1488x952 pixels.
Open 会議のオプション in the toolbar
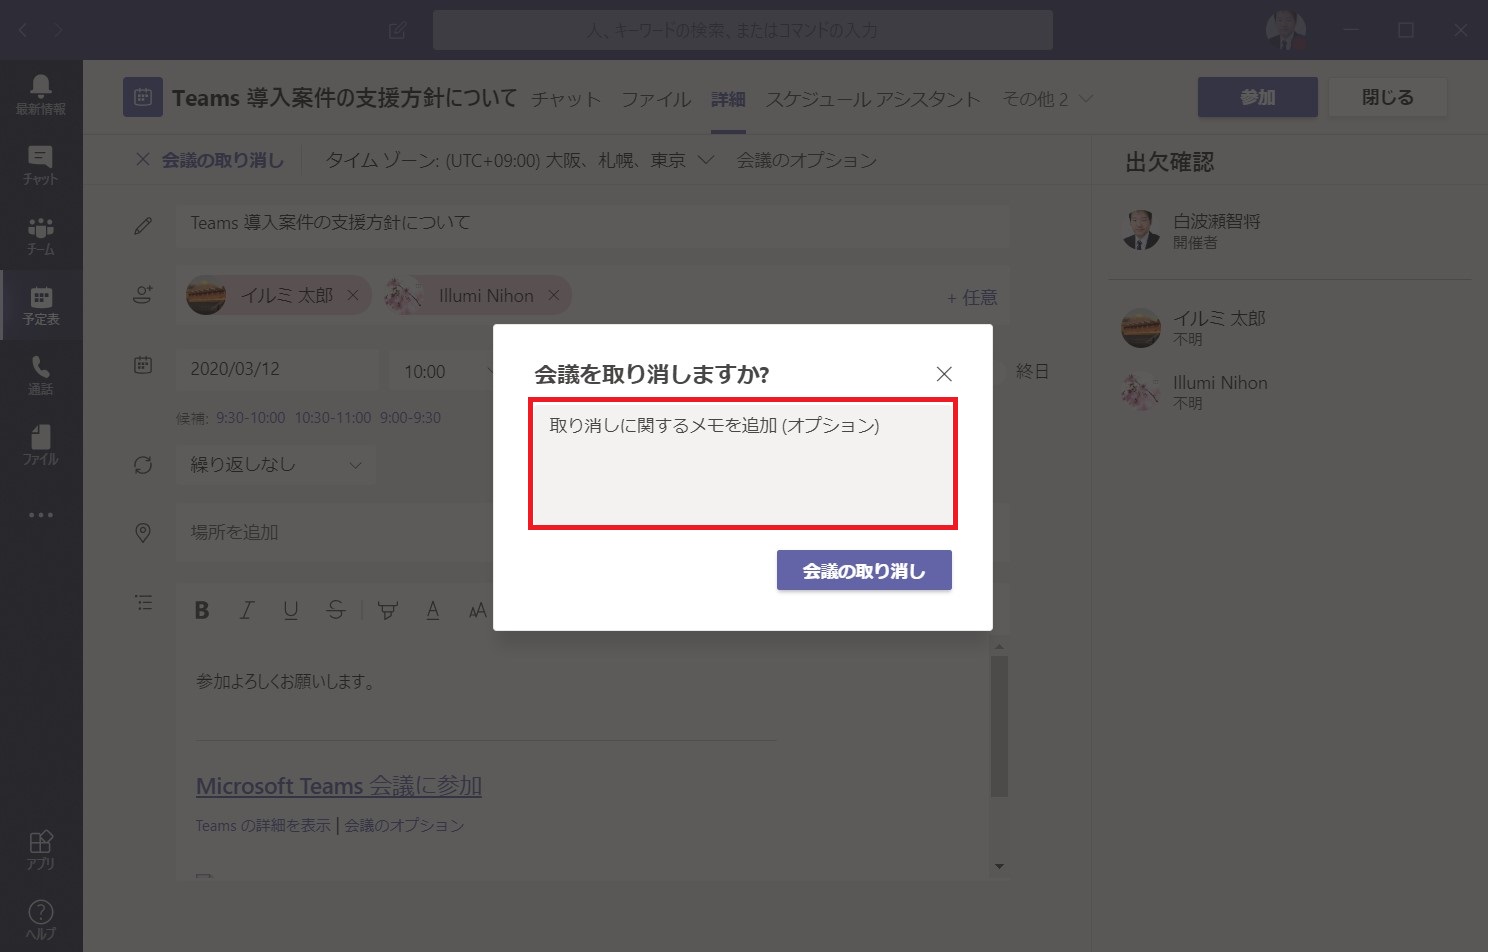coord(807,160)
